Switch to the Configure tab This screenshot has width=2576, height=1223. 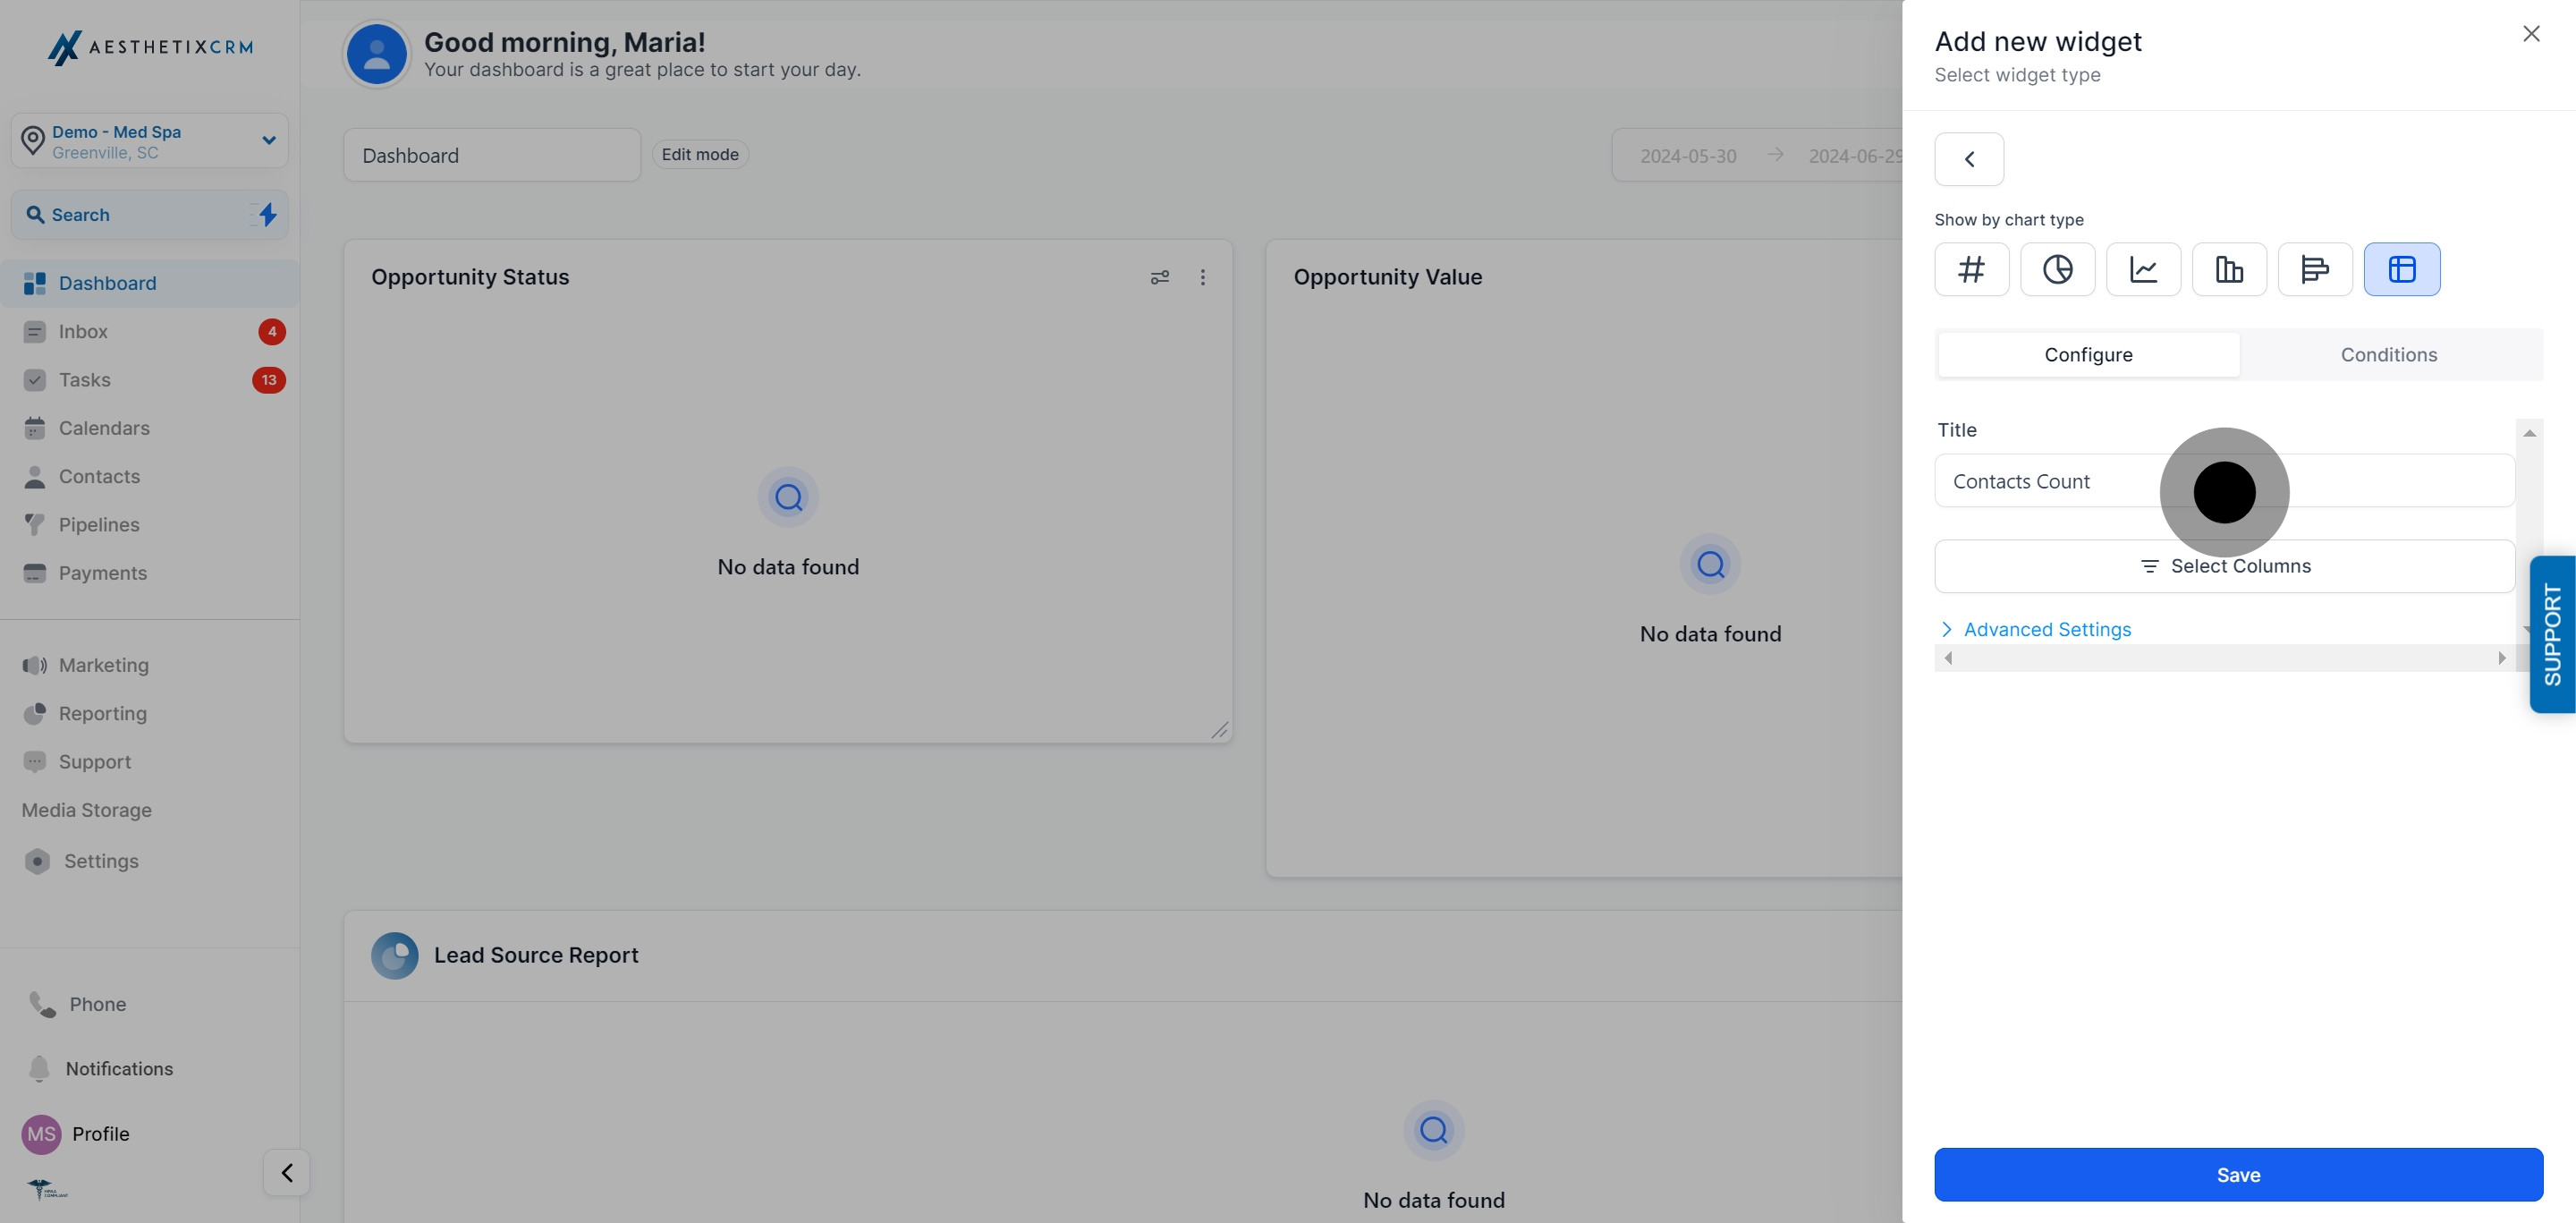(x=2087, y=355)
